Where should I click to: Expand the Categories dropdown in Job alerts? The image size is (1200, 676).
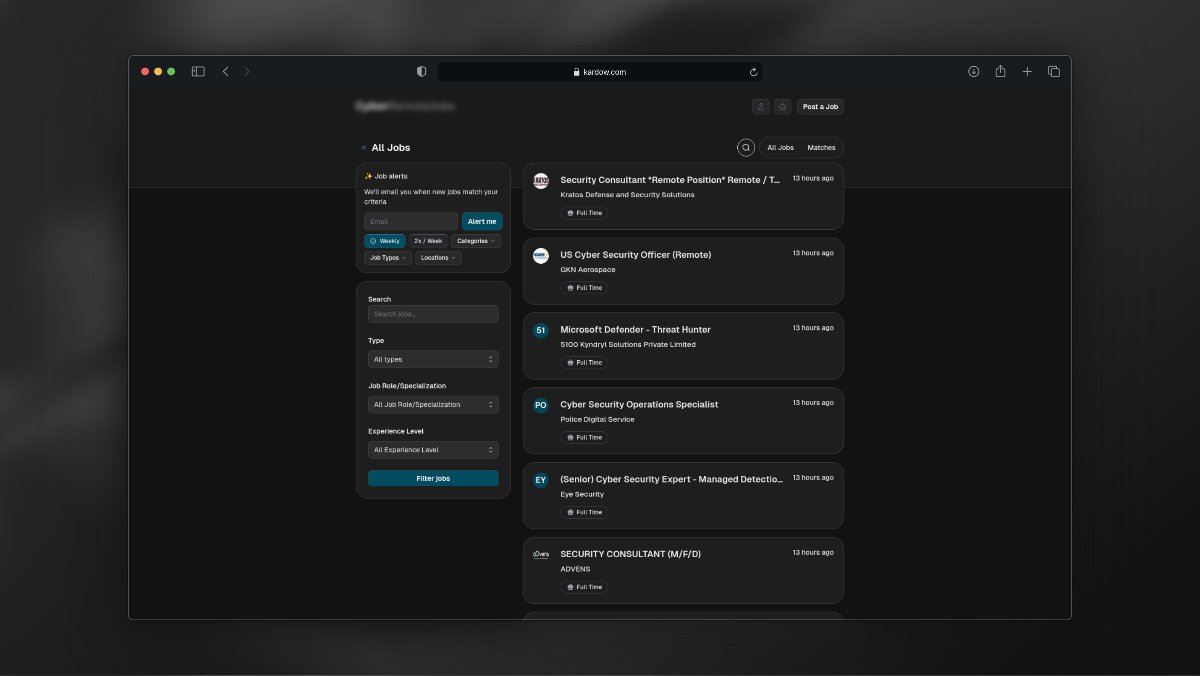tap(476, 241)
